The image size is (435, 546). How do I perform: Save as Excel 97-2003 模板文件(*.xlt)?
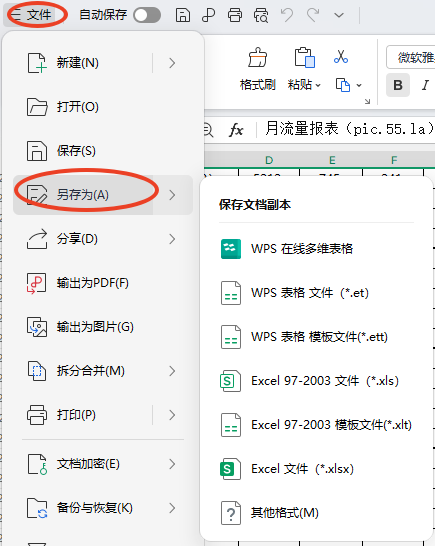click(316, 425)
